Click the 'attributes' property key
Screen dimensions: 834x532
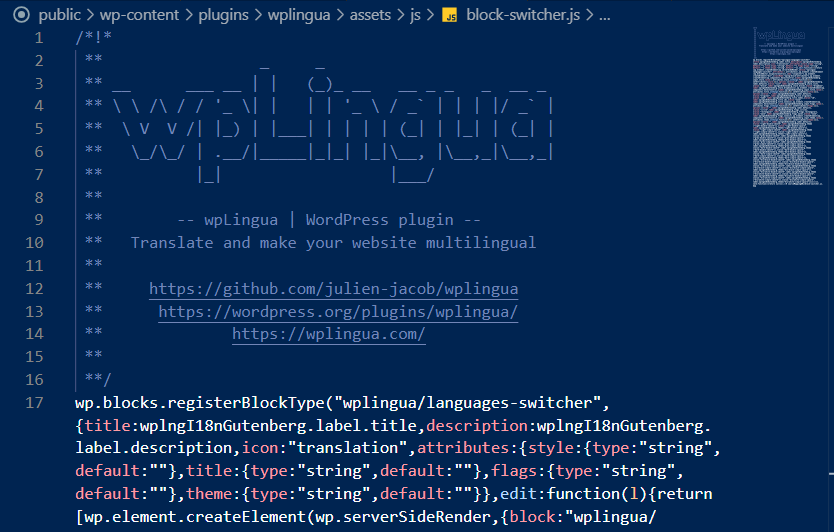(x=463, y=448)
